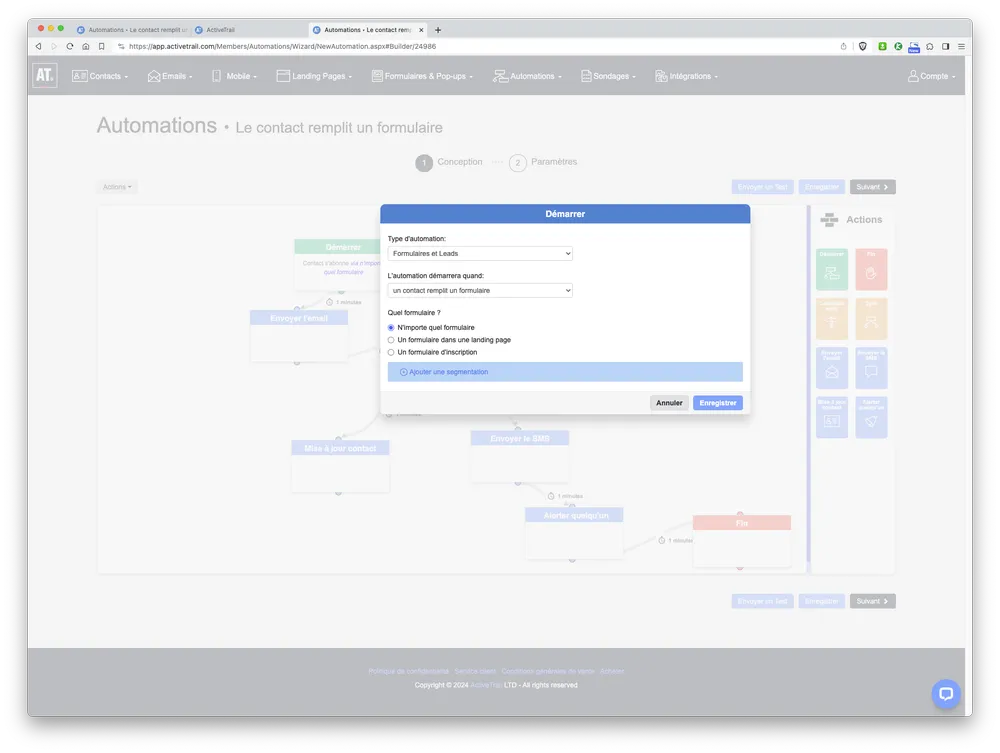Select Un formulaire d'inscription option
This screenshot has width=1000, height=753.
390,352
